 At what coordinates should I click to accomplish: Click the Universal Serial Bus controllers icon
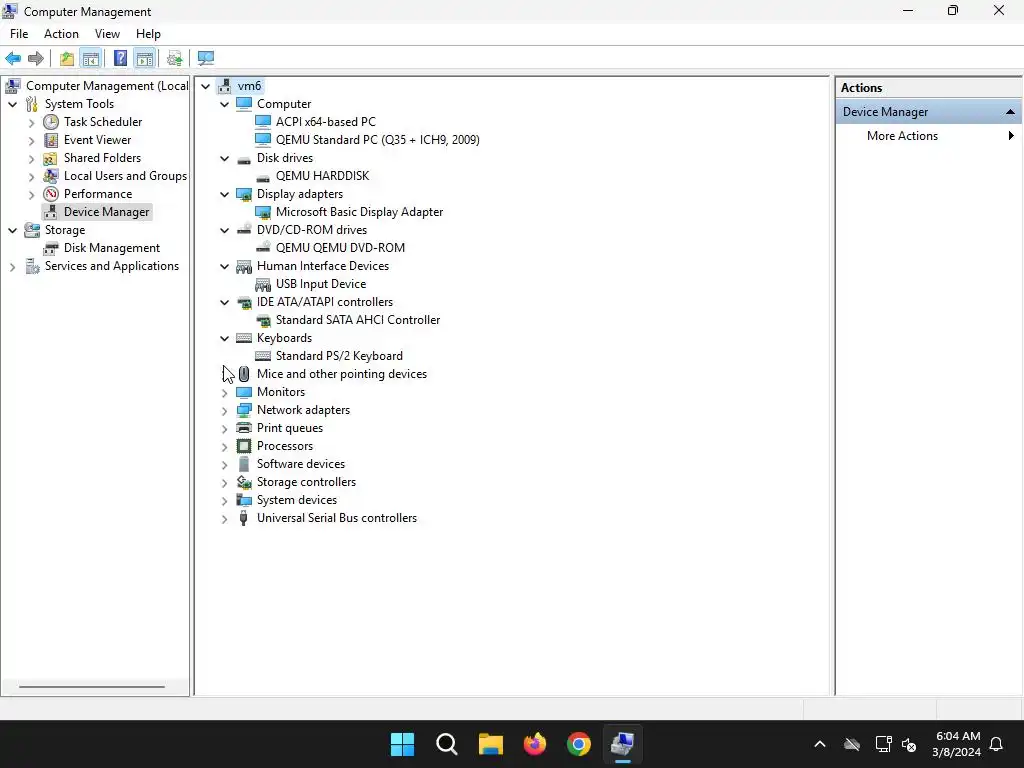(244, 518)
